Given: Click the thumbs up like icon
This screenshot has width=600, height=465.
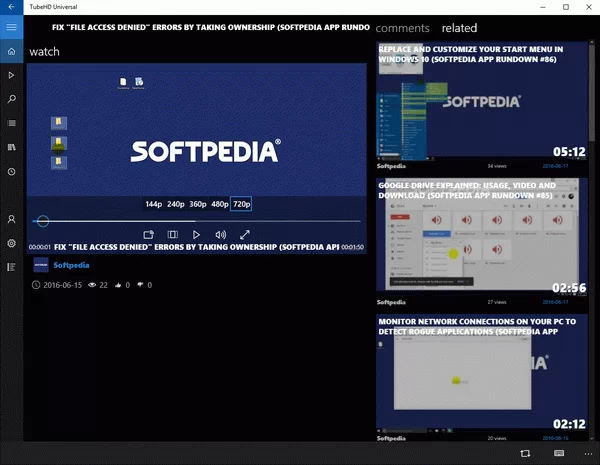Looking at the screenshot, I should coord(118,285).
